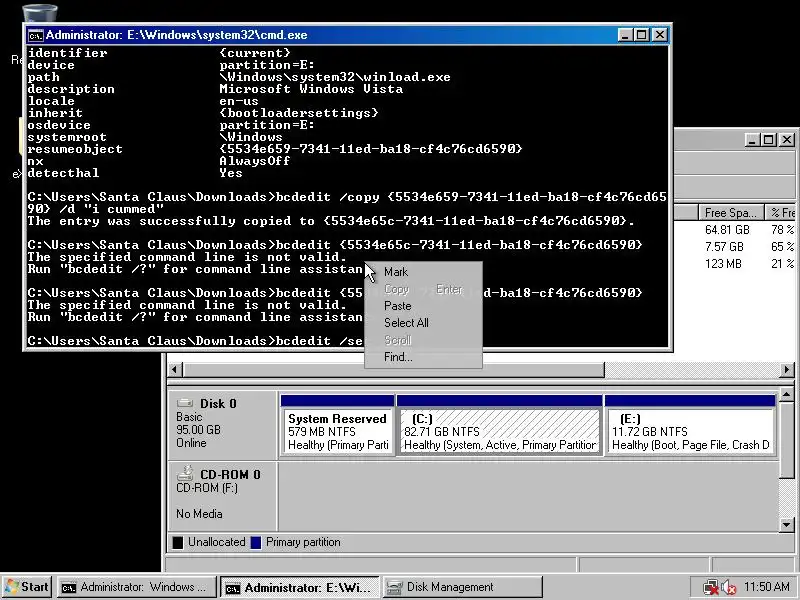Click the "en-us" locale value in console
800x600 pixels.
click(x=239, y=101)
